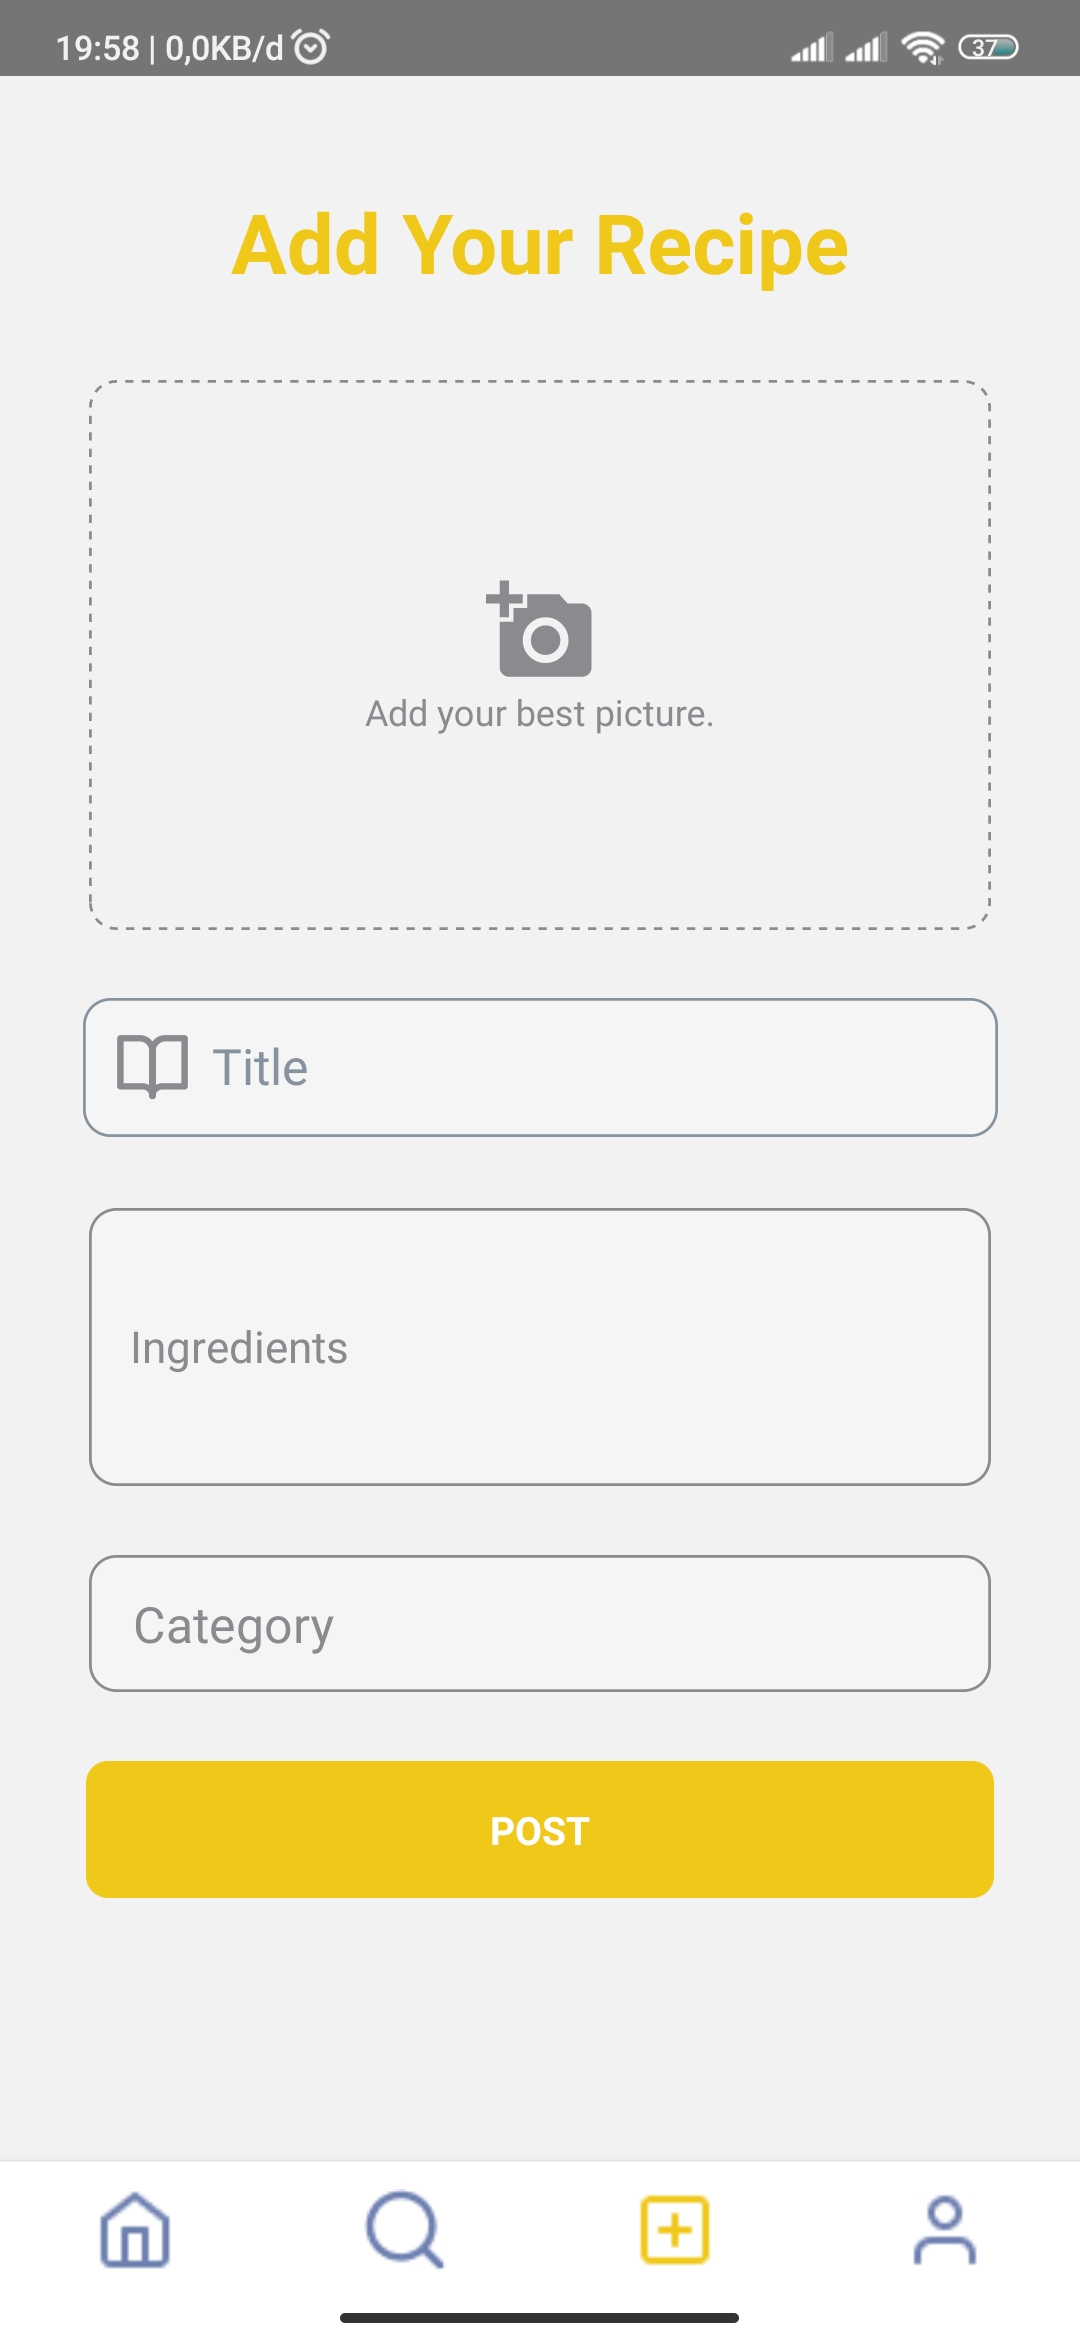Screen dimensions: 1080x2340
Task: Select the Add Recipe plus icon
Action: point(675,2228)
